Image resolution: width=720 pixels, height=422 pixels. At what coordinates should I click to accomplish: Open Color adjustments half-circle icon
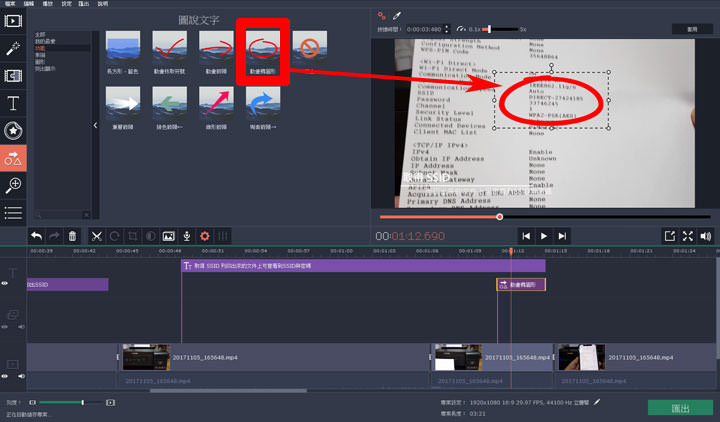point(150,236)
